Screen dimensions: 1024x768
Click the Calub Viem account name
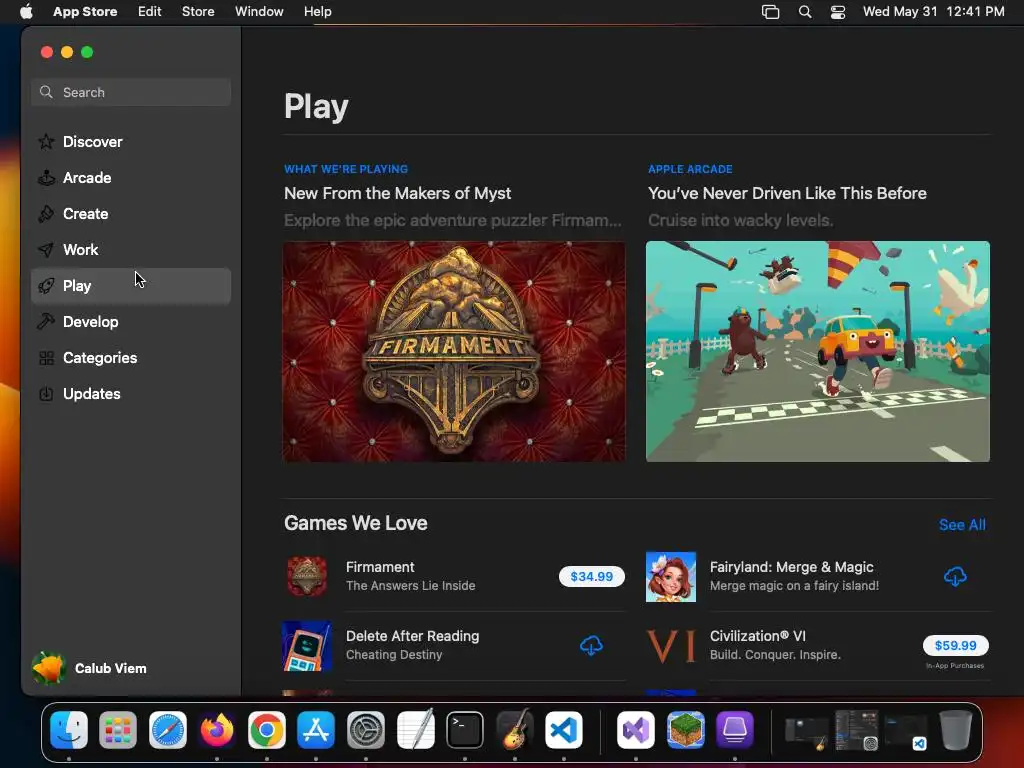pos(110,668)
